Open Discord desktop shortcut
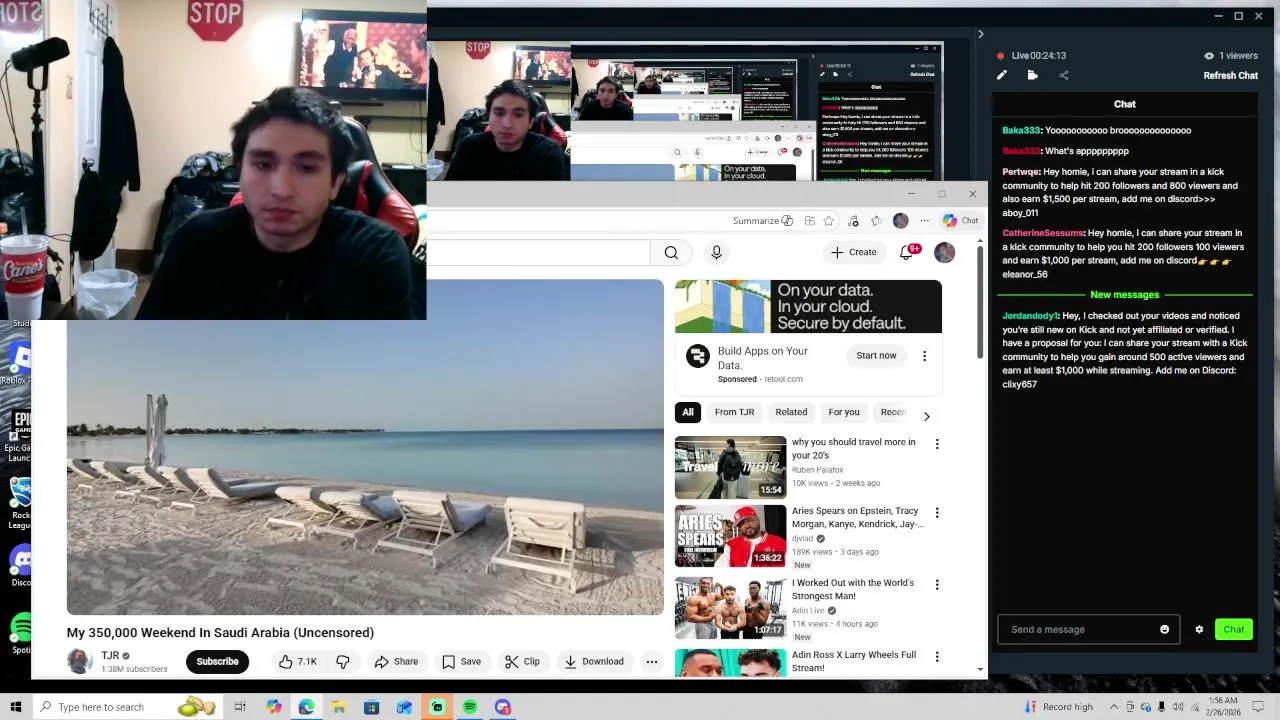 click(20, 566)
